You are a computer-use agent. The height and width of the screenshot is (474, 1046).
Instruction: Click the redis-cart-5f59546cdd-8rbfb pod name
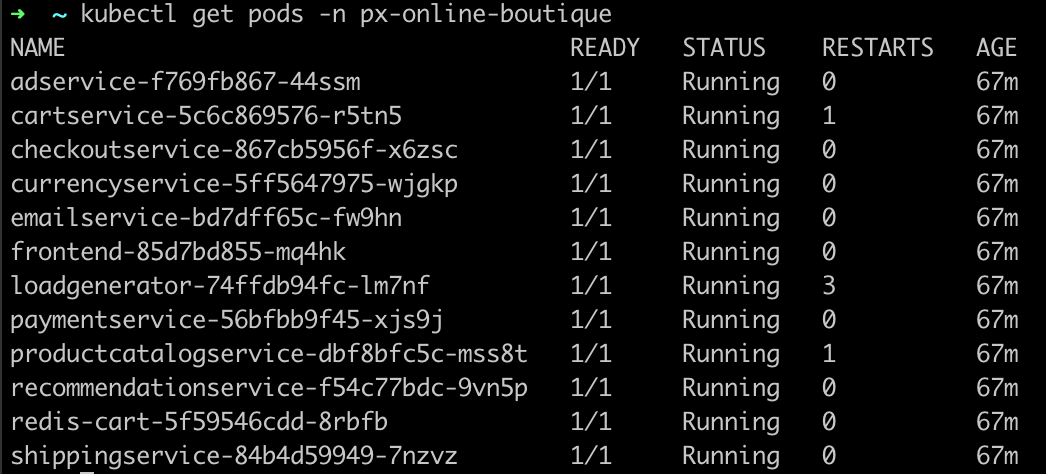tap(200, 422)
